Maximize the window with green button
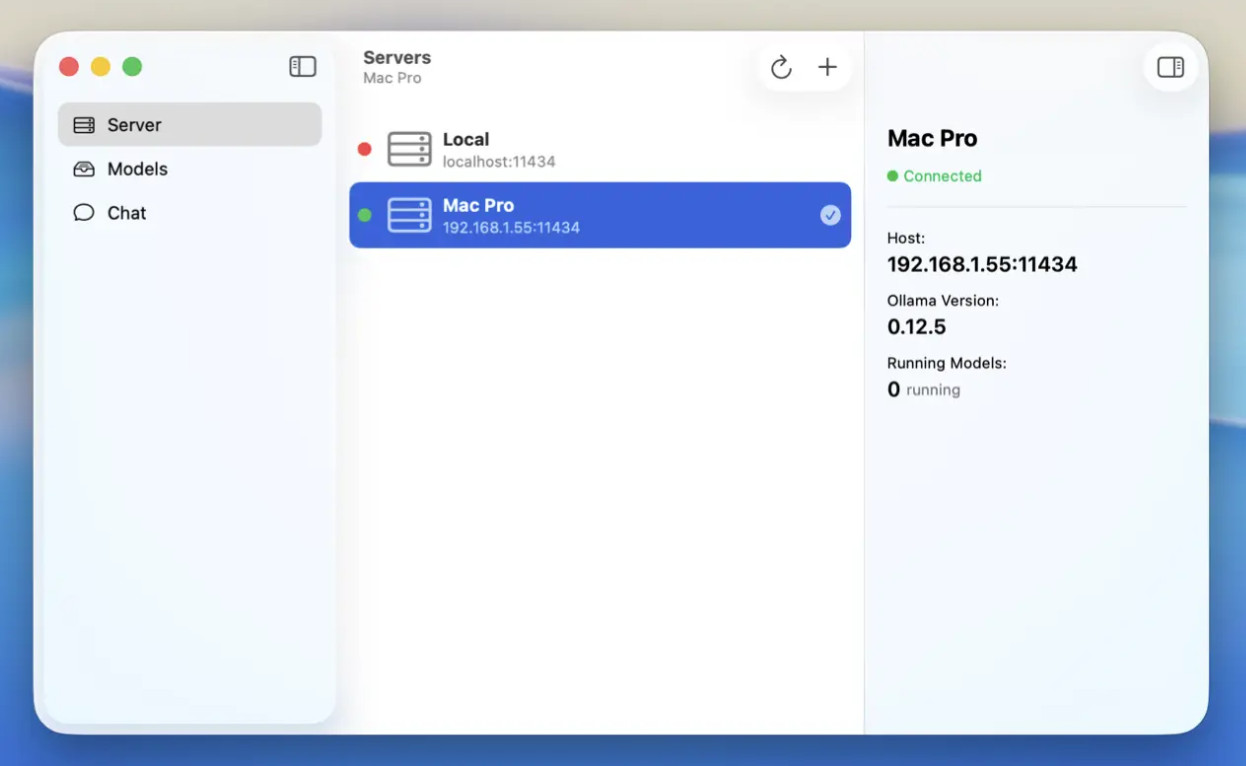Image resolution: width=1246 pixels, height=766 pixels. pos(132,67)
